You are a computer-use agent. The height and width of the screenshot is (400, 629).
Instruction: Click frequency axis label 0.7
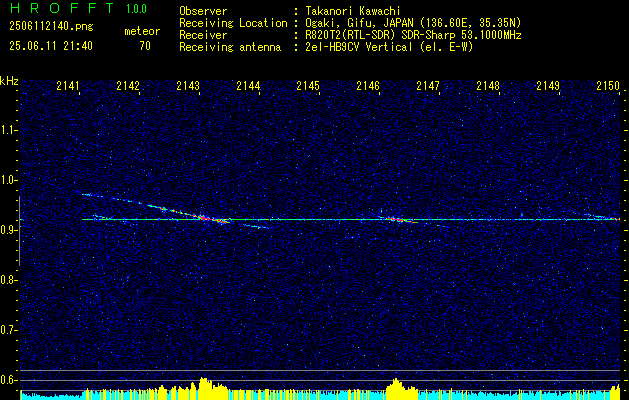[x=8, y=330]
